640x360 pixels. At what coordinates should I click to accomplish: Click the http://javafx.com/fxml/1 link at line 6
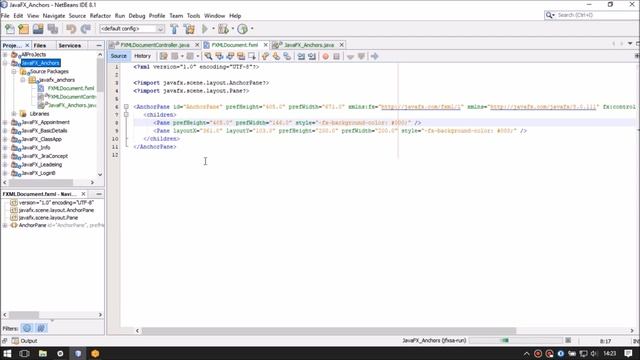[420, 107]
